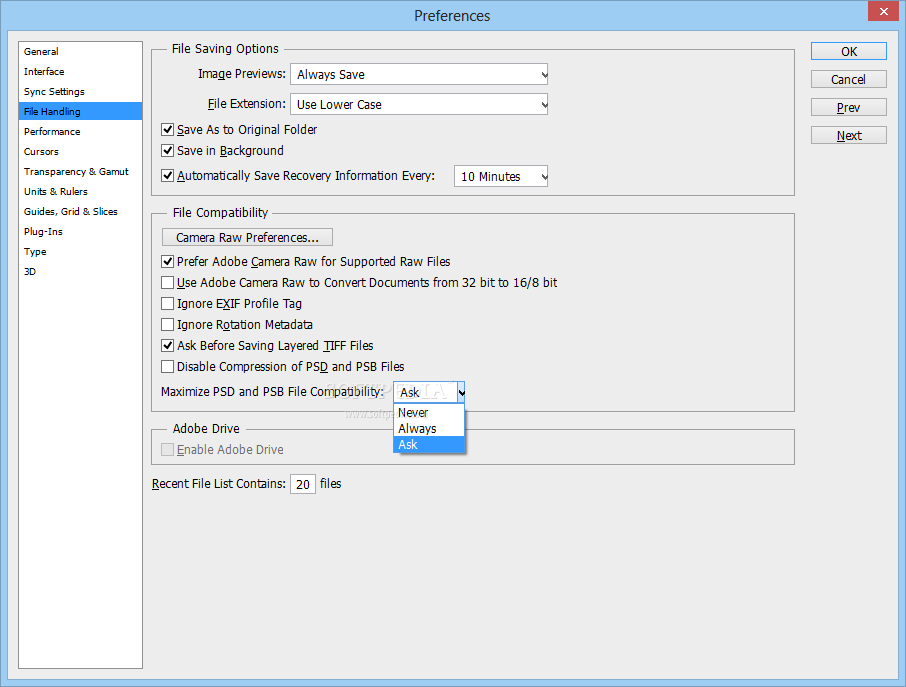This screenshot has width=906, height=687.
Task: Toggle Ask Before Saving Layered TIFF Files
Action: 168,346
